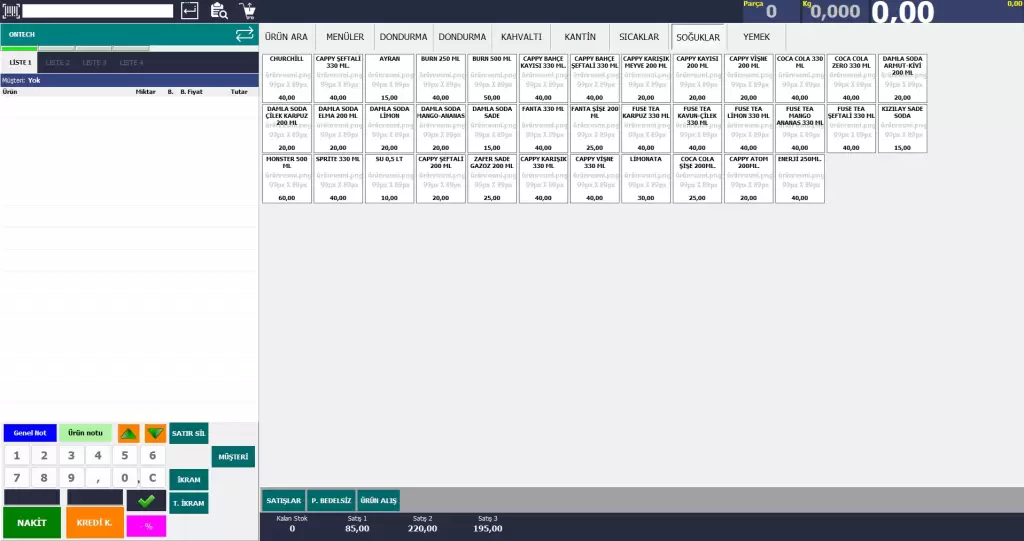Viewport: 1024px width, 541px height.
Task: Open the SICAKLAR category tab
Action: [x=639, y=37]
